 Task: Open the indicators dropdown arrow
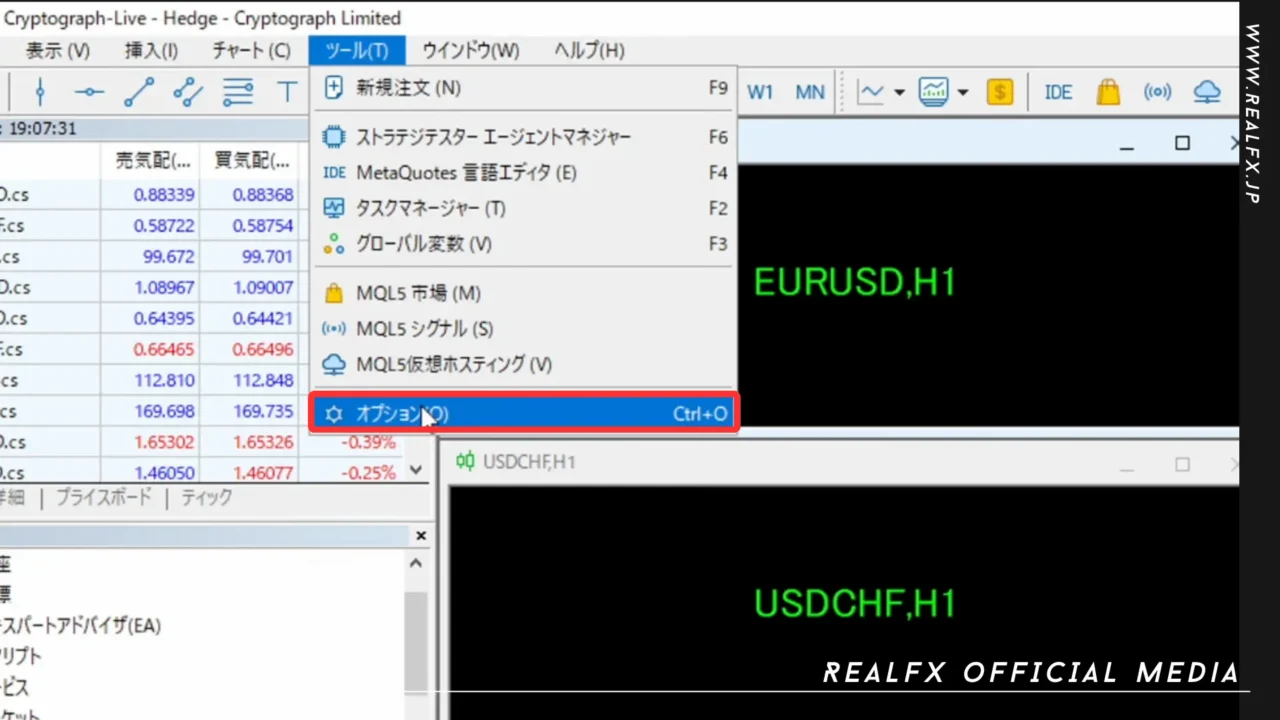point(962,92)
